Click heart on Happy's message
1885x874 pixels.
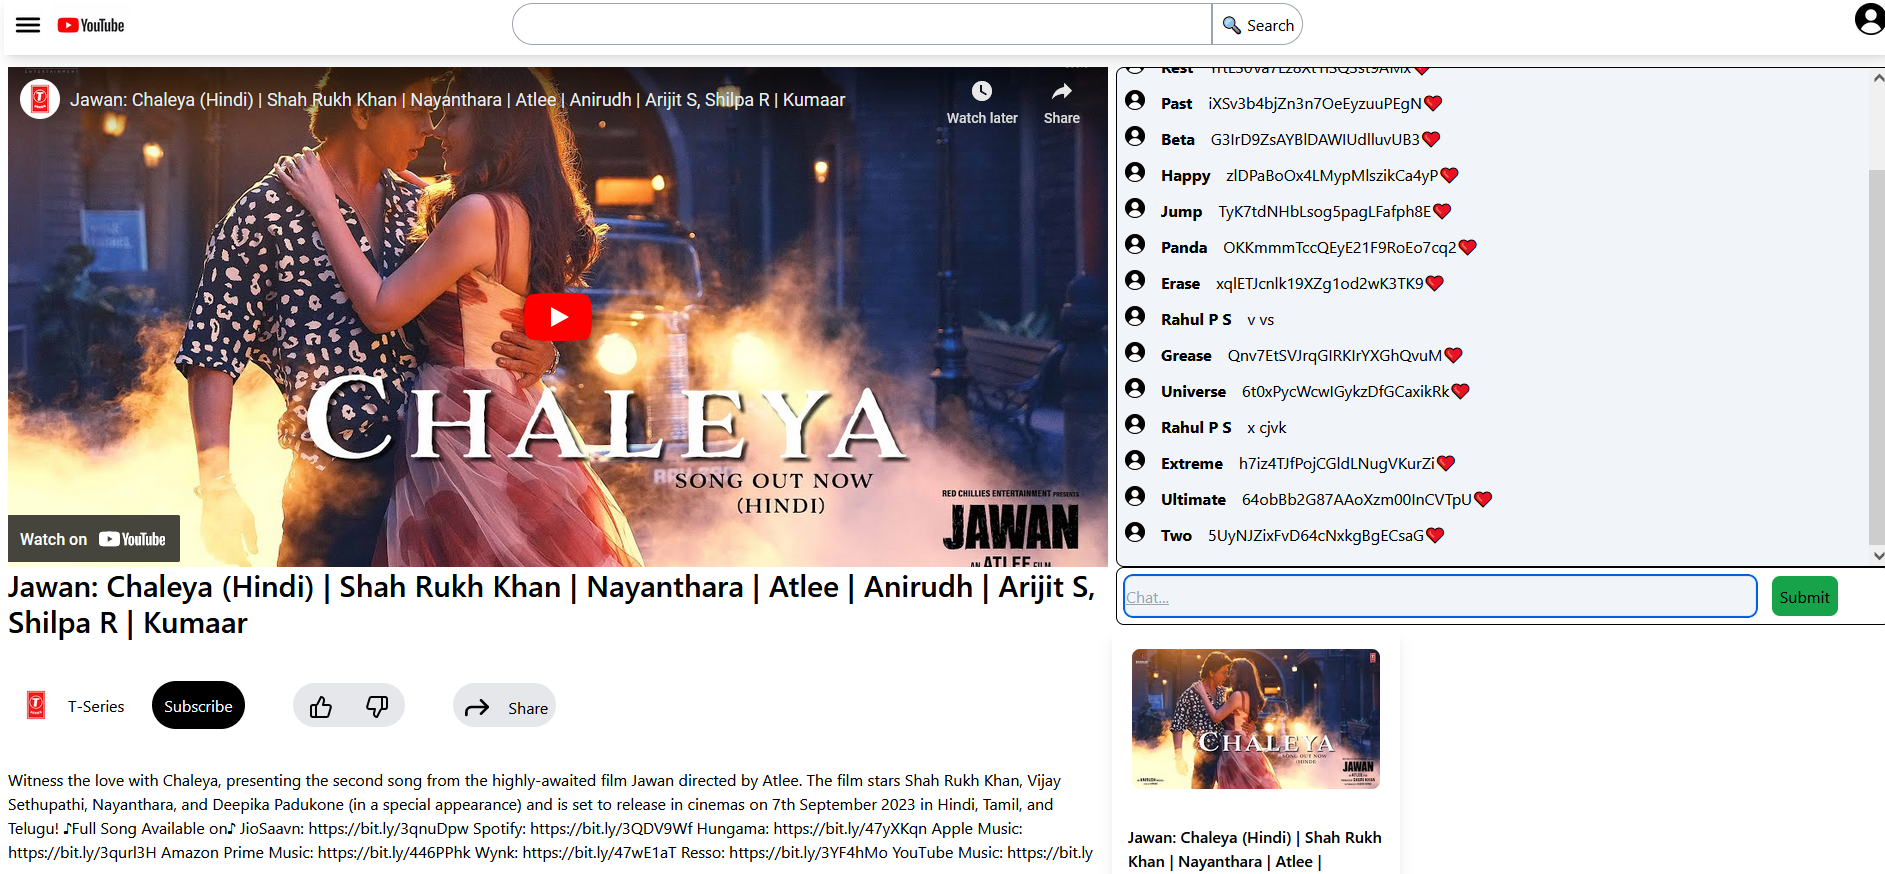pos(1449,175)
